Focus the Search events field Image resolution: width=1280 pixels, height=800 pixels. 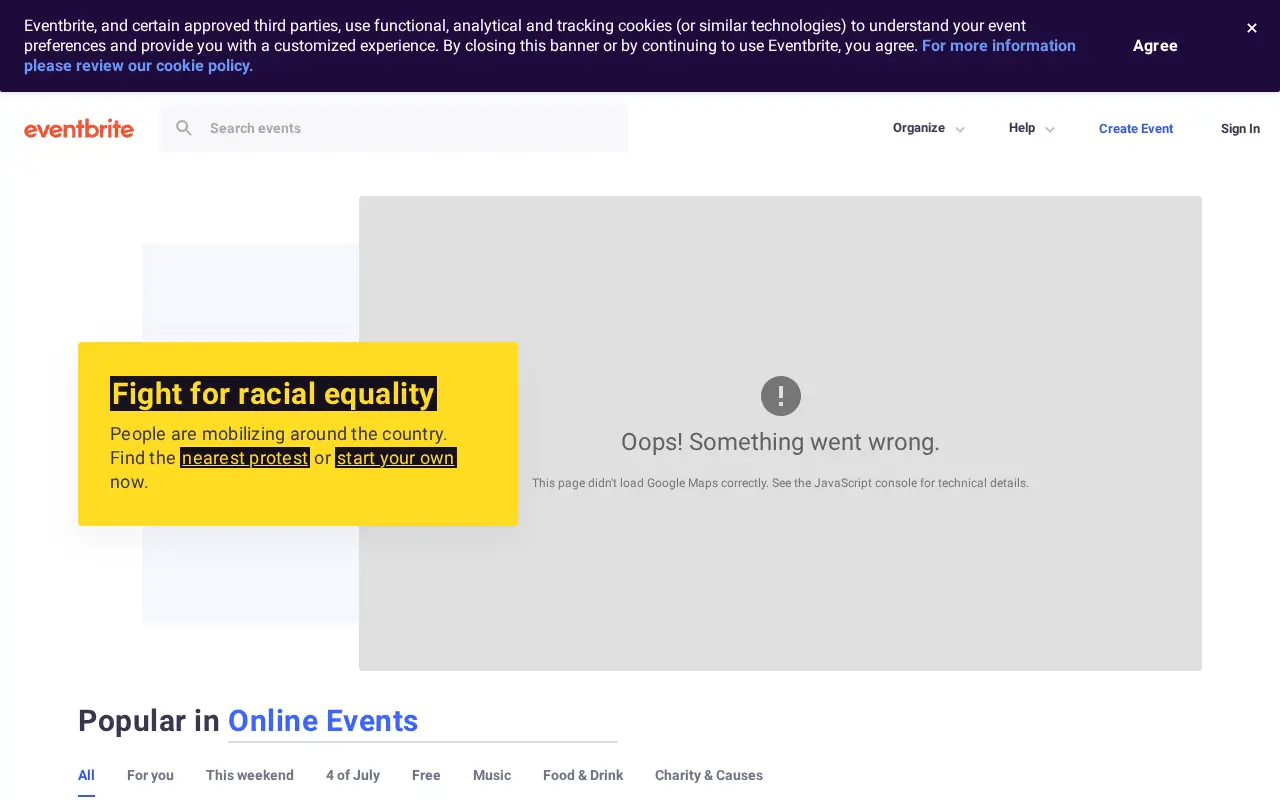pos(394,128)
